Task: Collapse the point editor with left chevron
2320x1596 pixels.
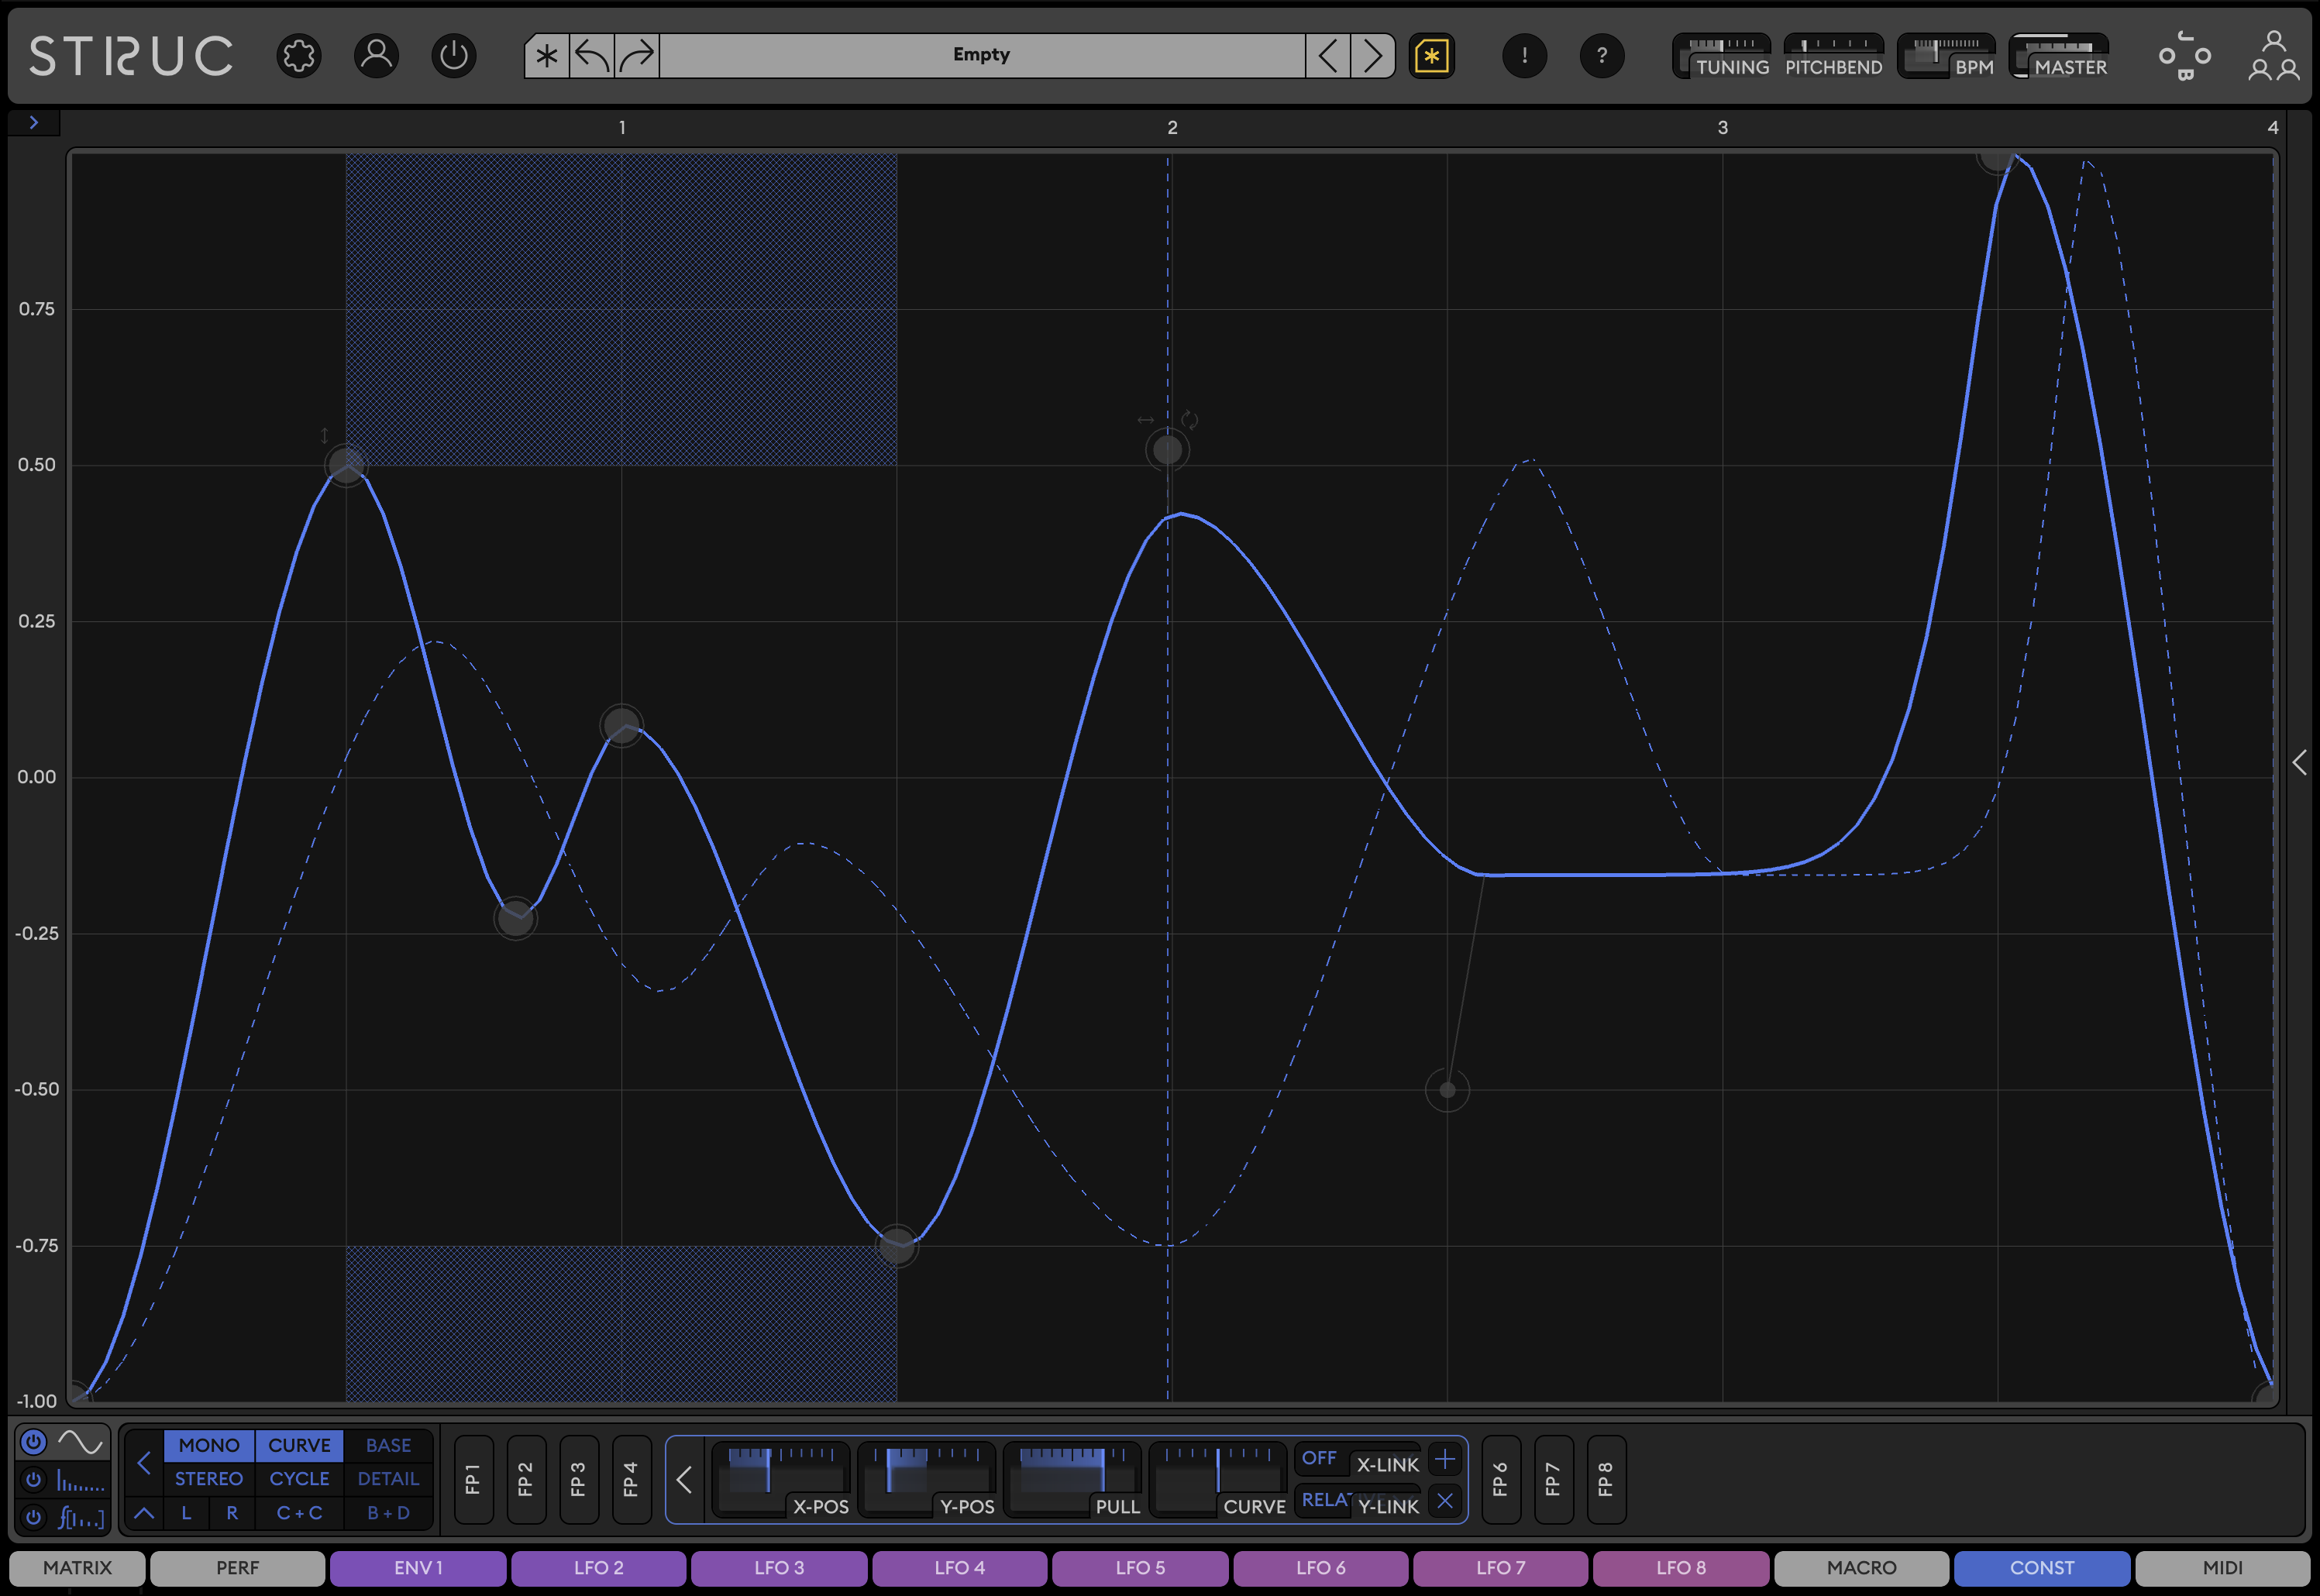Action: coord(684,1480)
